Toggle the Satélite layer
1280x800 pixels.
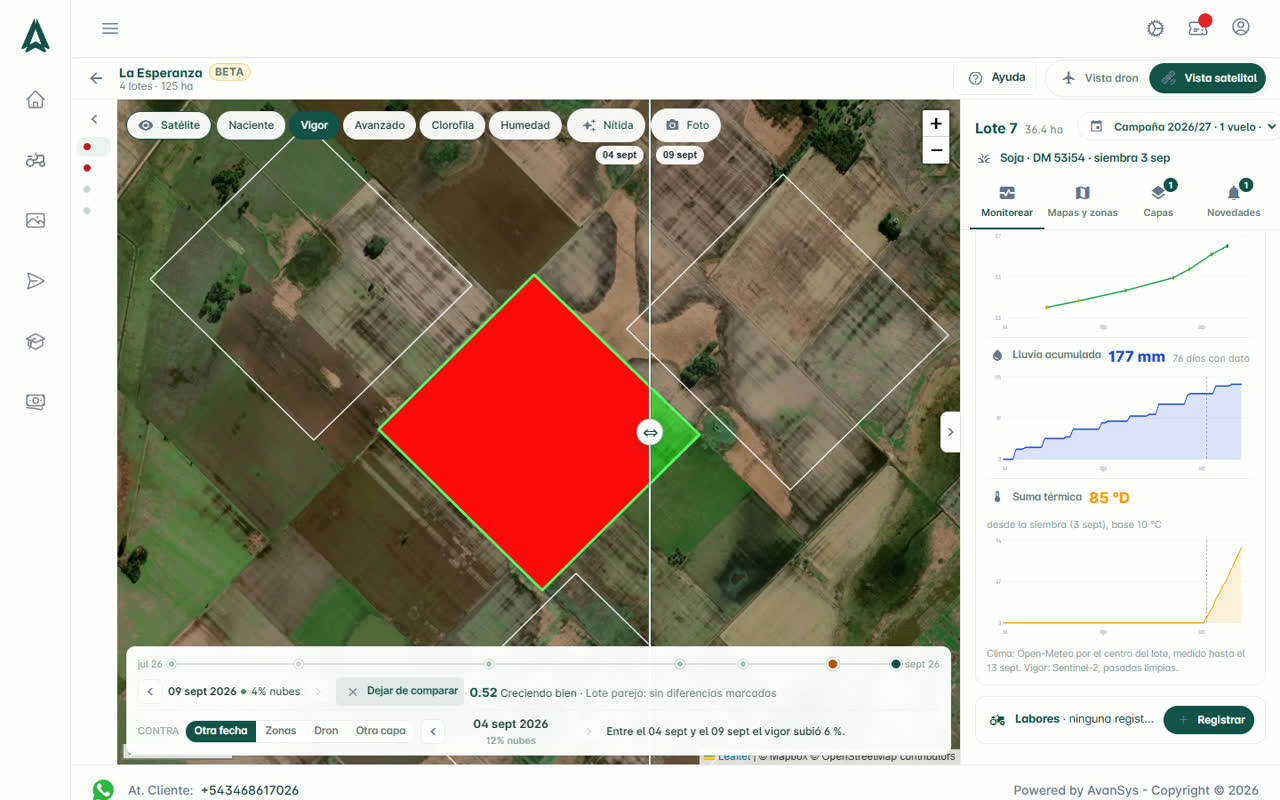point(169,125)
